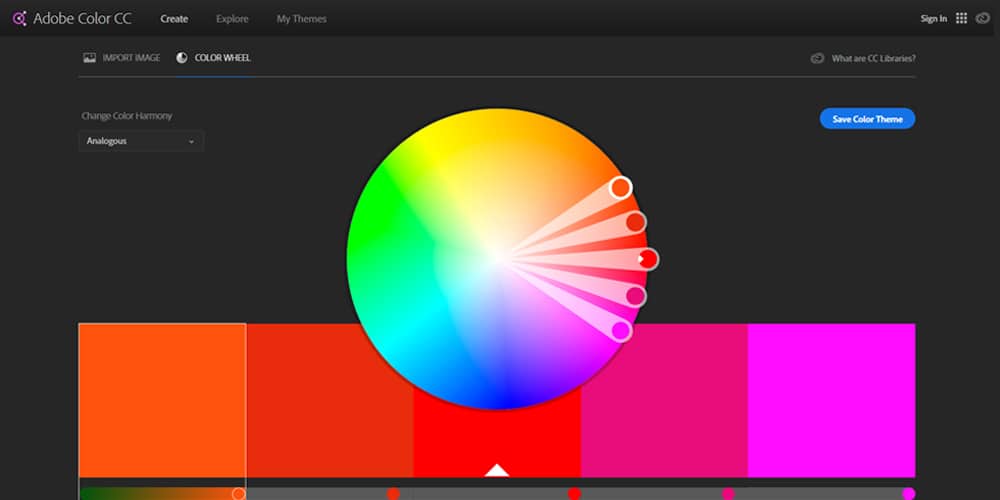The width and height of the screenshot is (1000, 500).
Task: Click the red-orange slider knob below second swatch
Action: tap(393, 494)
